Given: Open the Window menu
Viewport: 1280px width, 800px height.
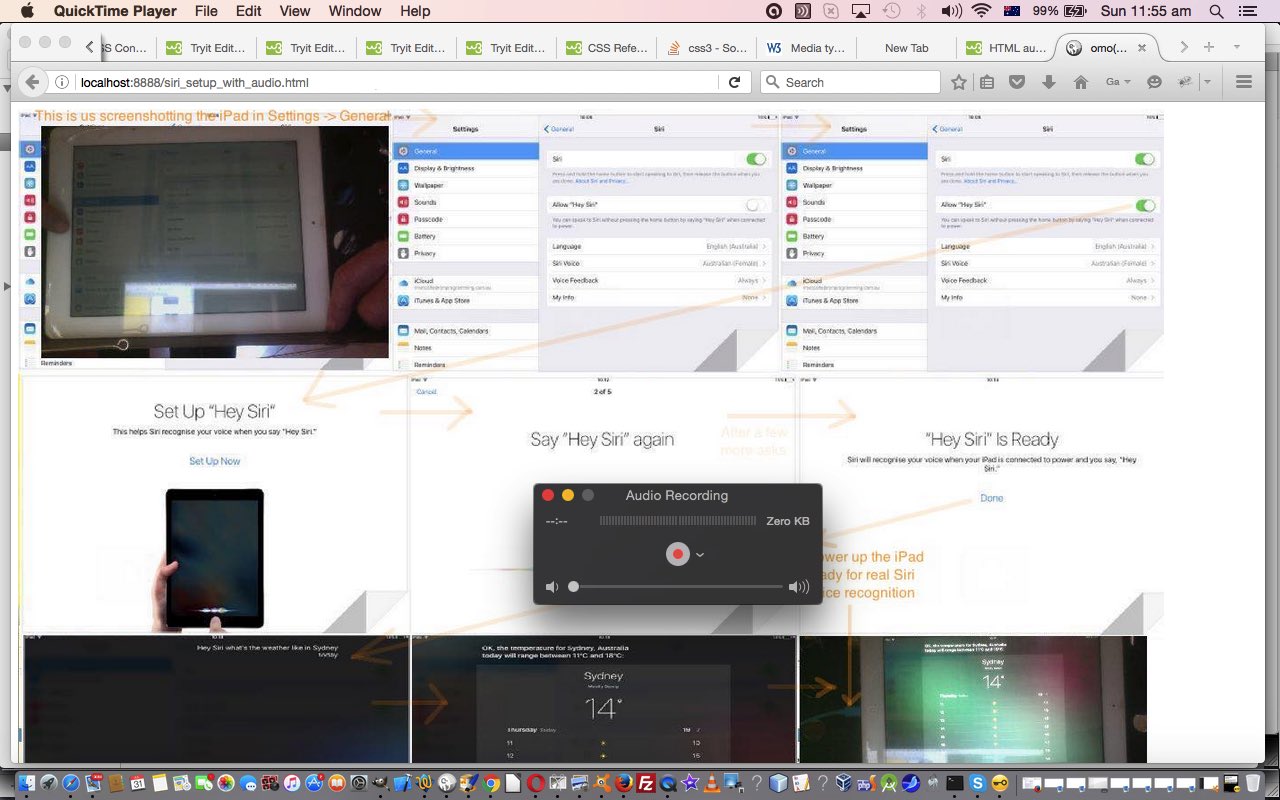Looking at the screenshot, I should click(355, 11).
